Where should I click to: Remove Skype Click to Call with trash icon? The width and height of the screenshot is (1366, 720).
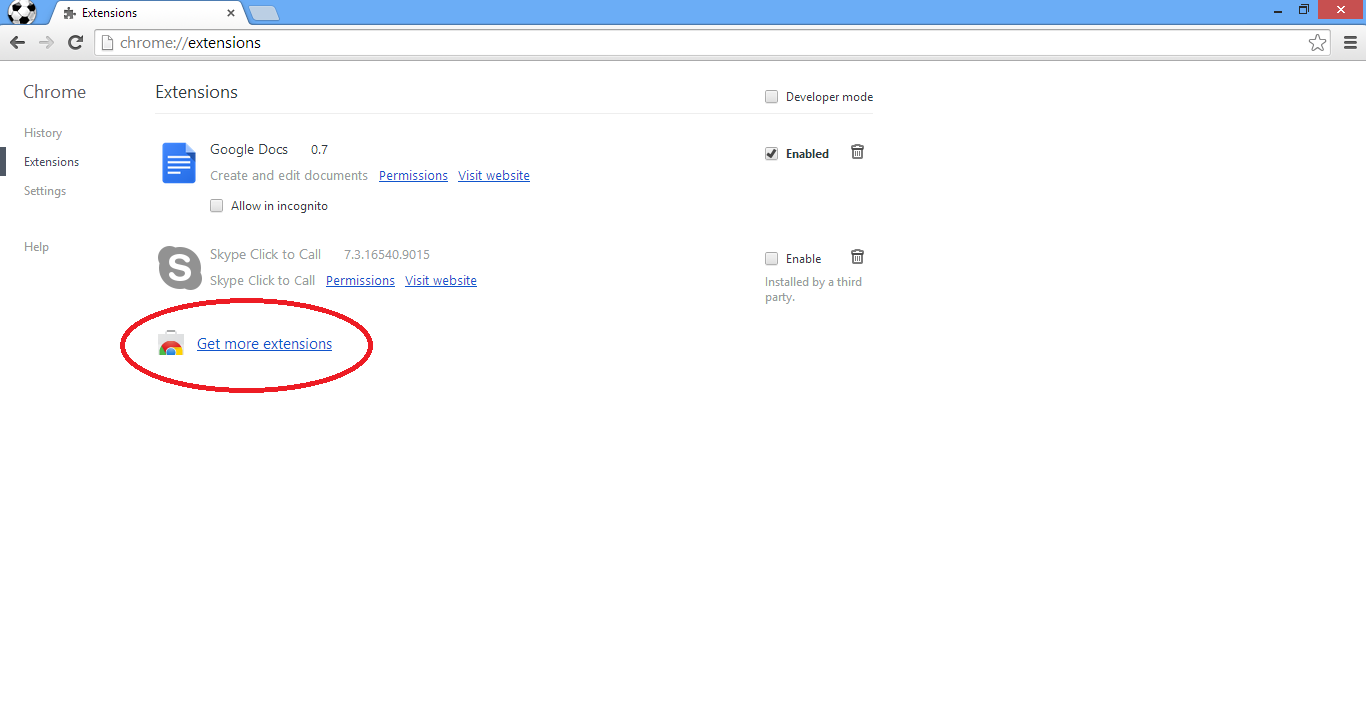point(857,256)
